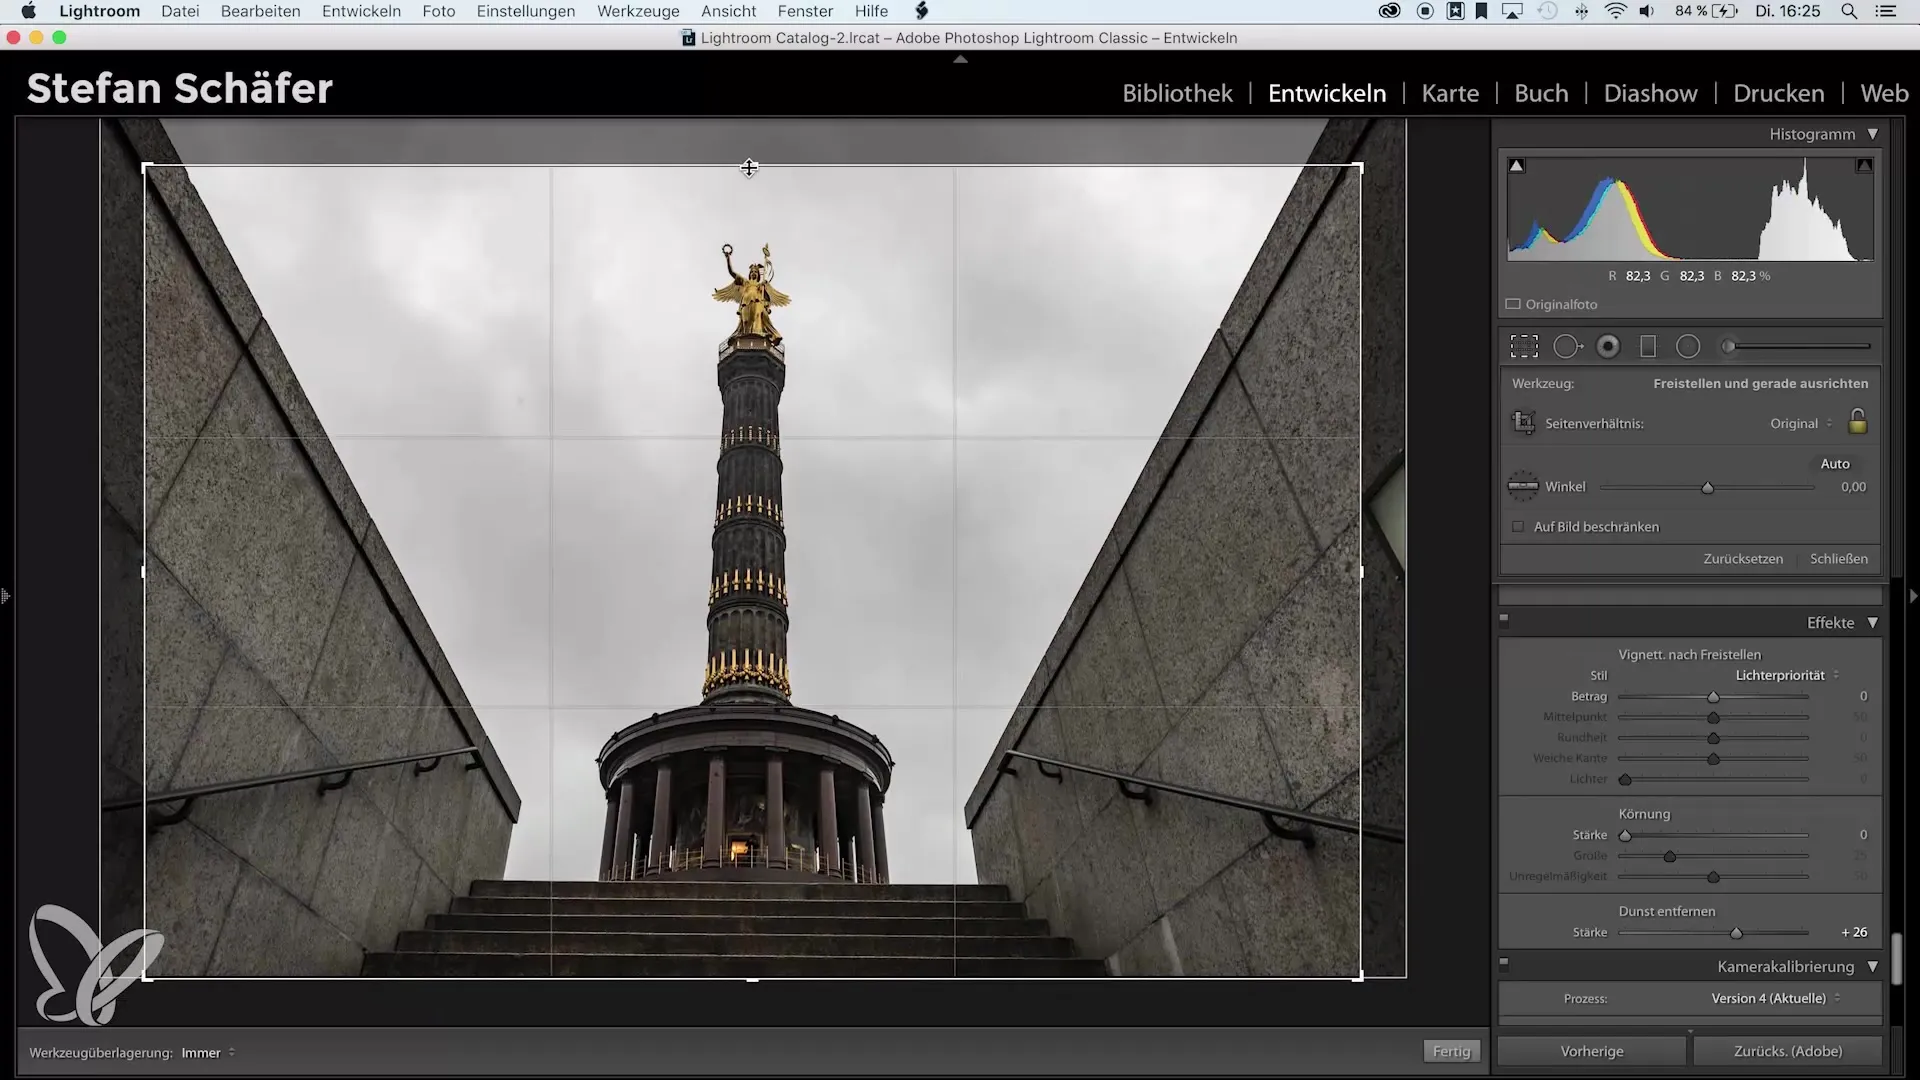Click Zurücksetzen in crop panel
Image resolution: width=1920 pixels, height=1080 pixels.
[1743, 558]
